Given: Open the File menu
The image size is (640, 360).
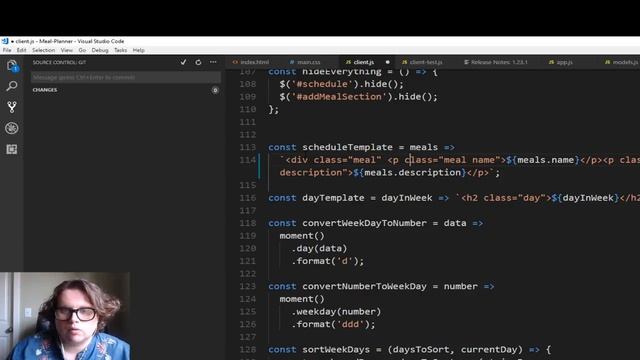Looking at the screenshot, I should (7, 50).
